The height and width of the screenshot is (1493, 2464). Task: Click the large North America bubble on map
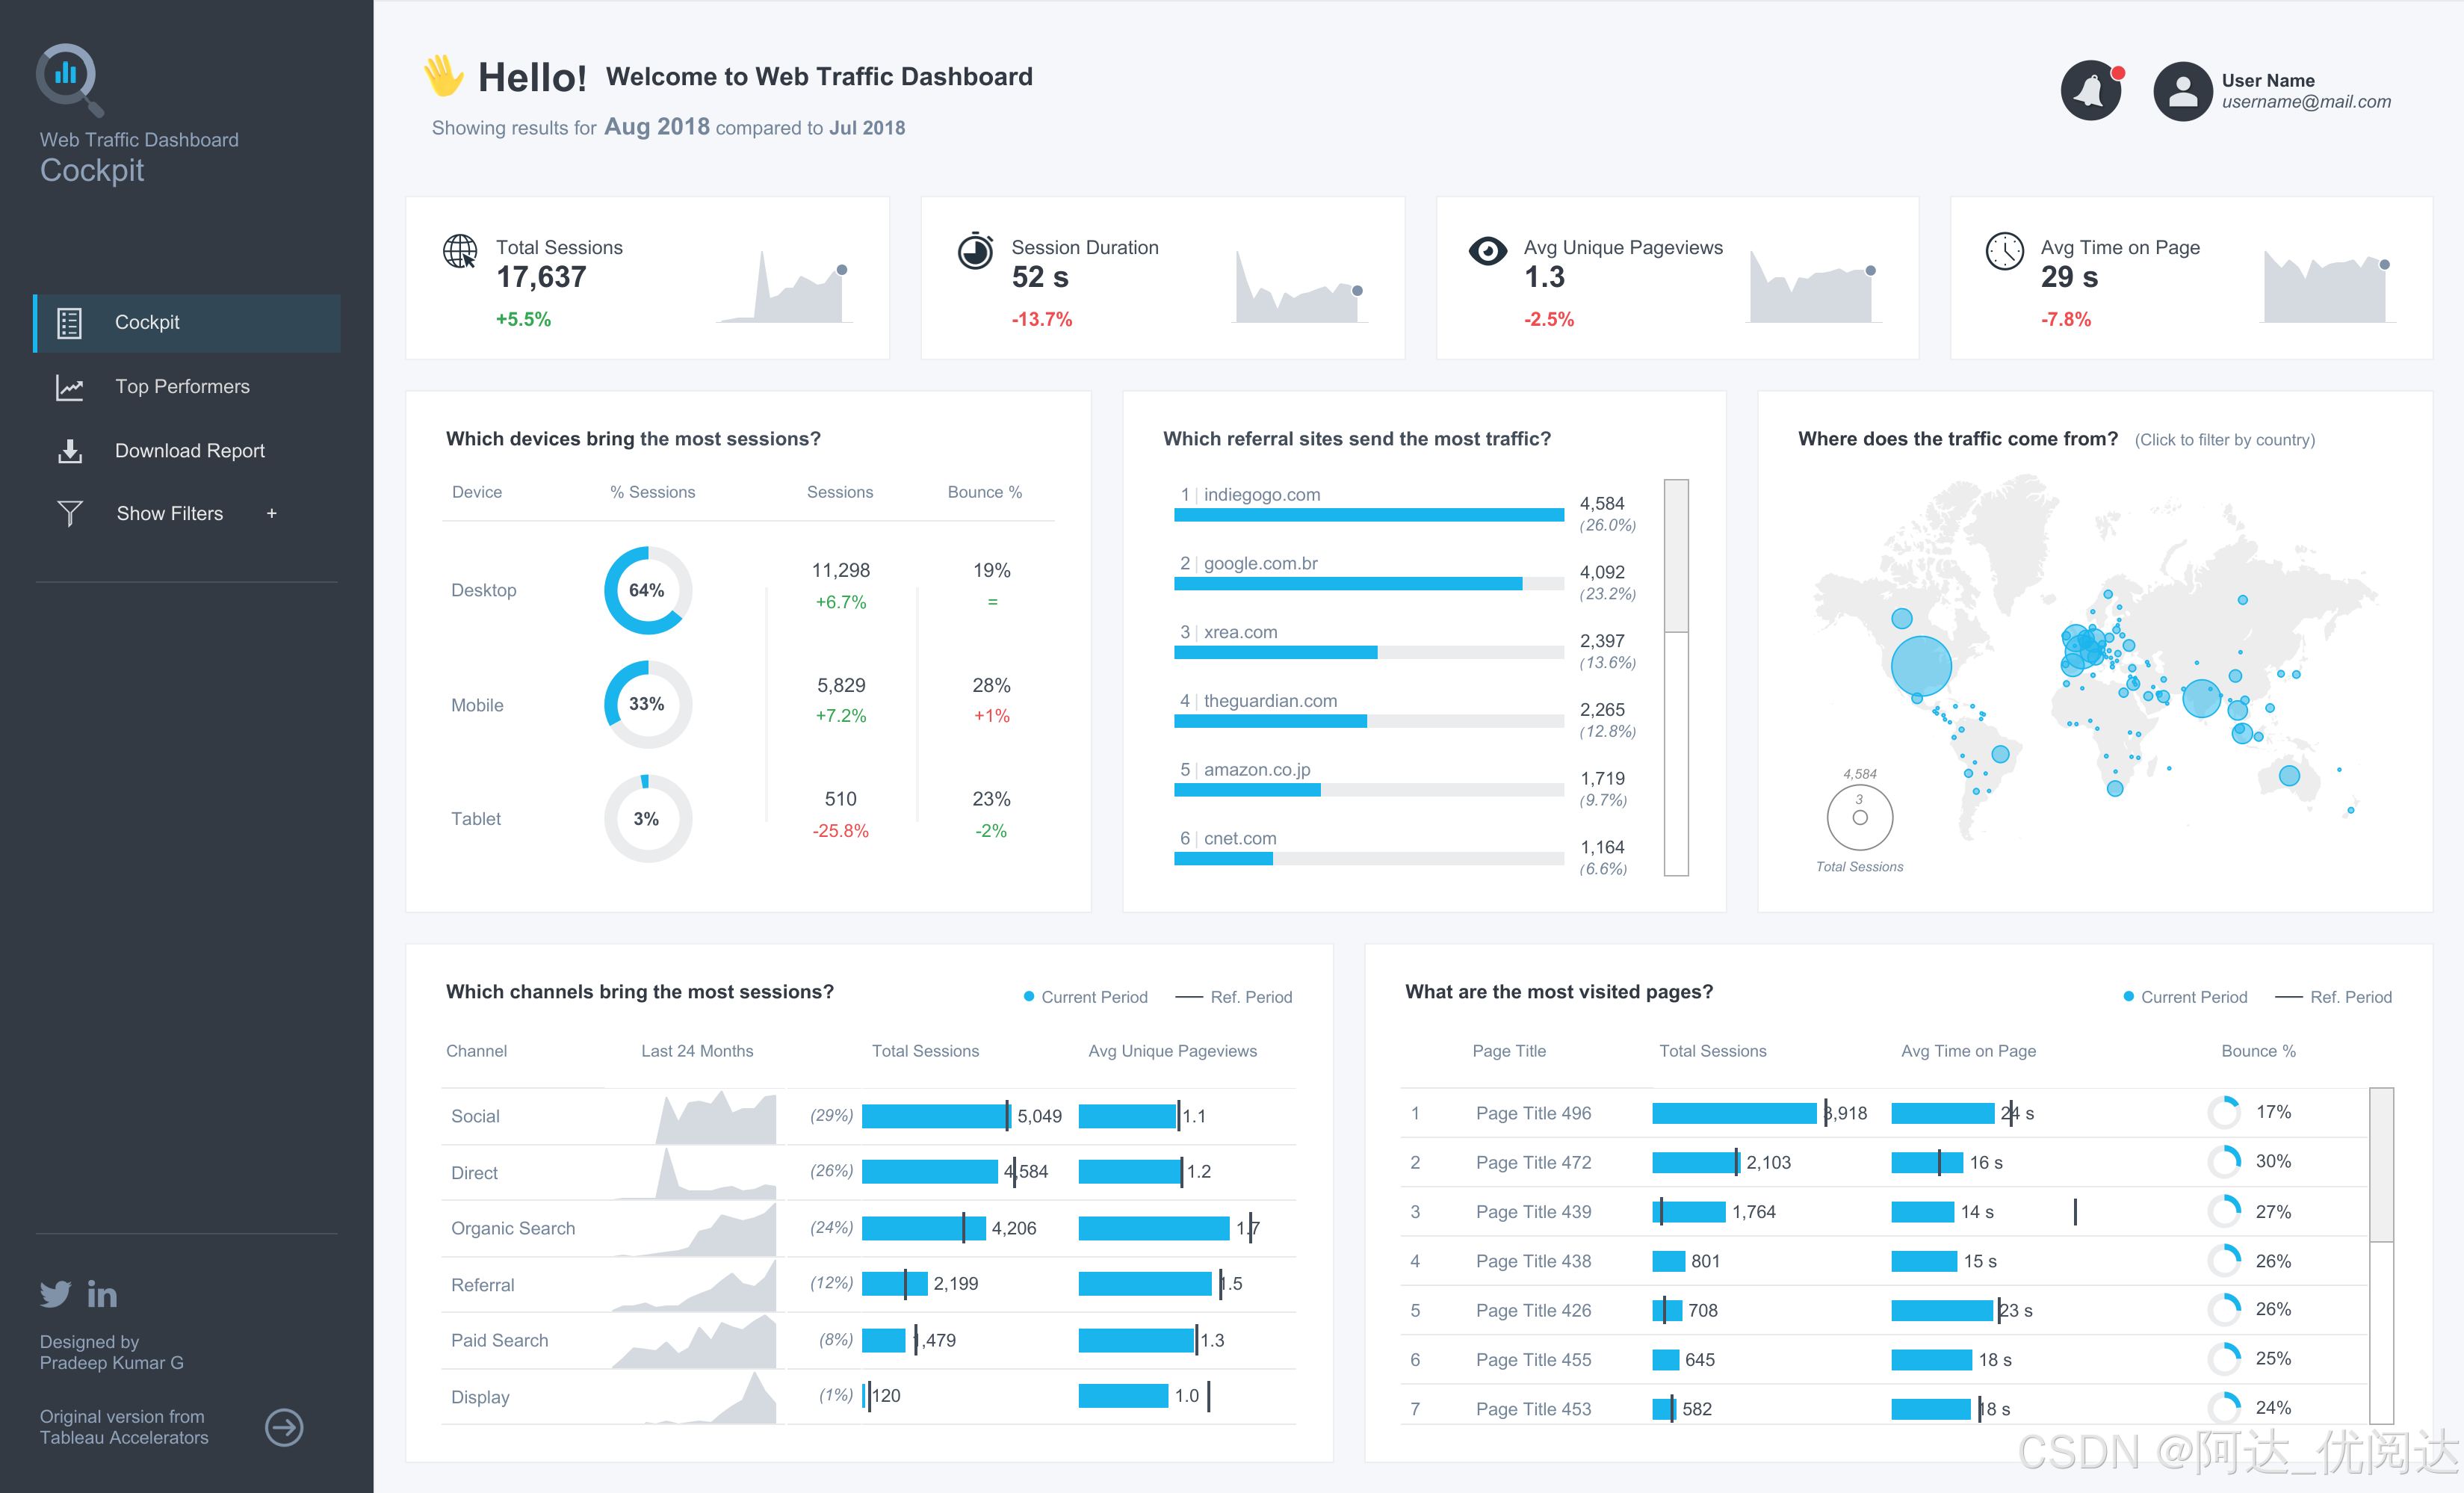click(1920, 666)
